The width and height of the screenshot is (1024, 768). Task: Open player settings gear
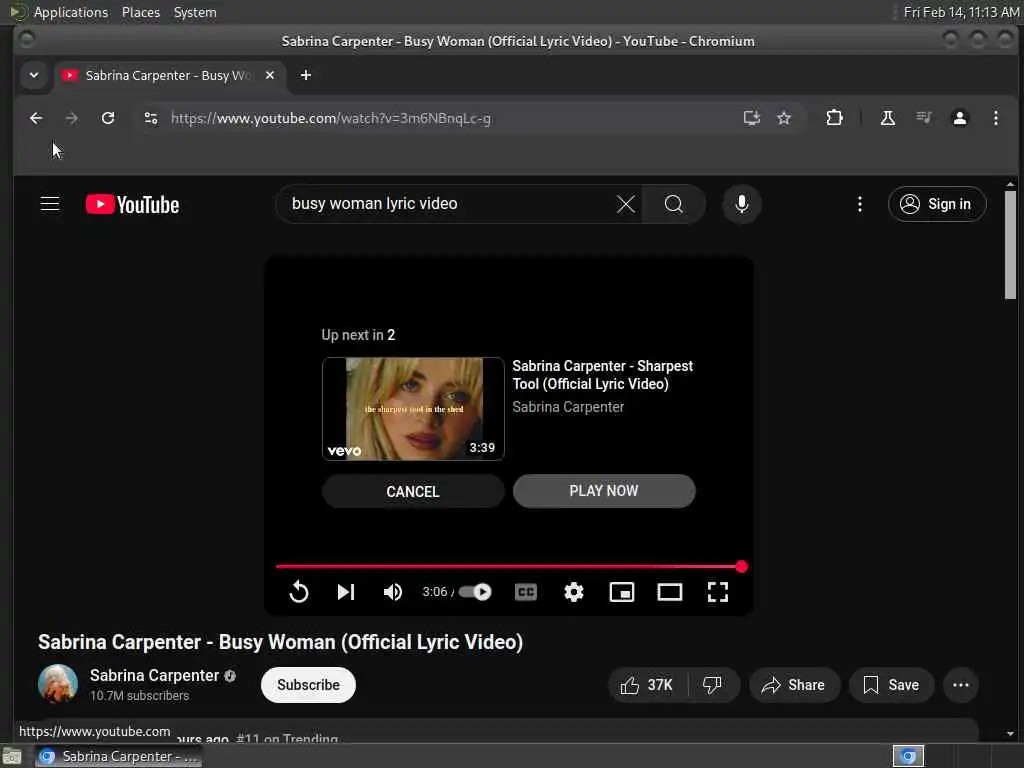pyautogui.click(x=573, y=592)
